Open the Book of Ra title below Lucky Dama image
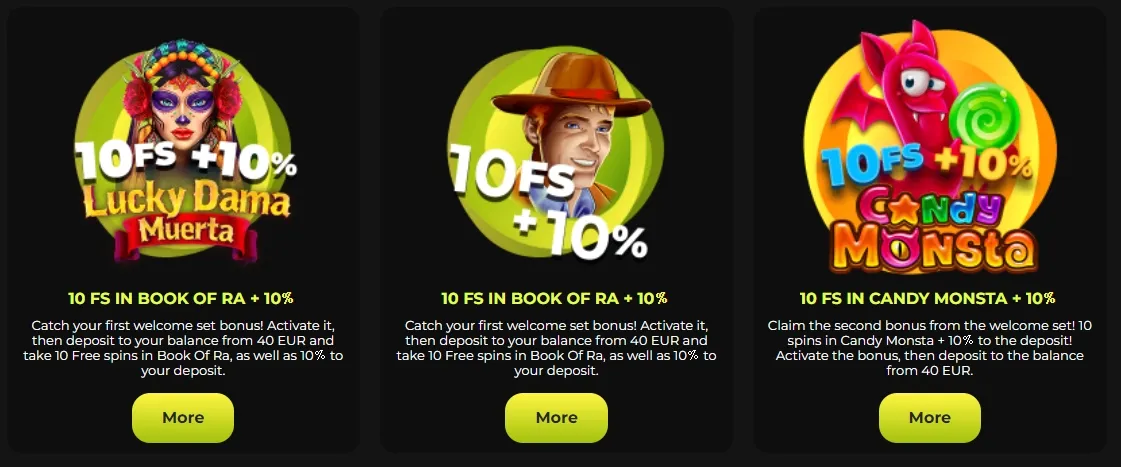The image size is (1121, 467). coord(181,298)
